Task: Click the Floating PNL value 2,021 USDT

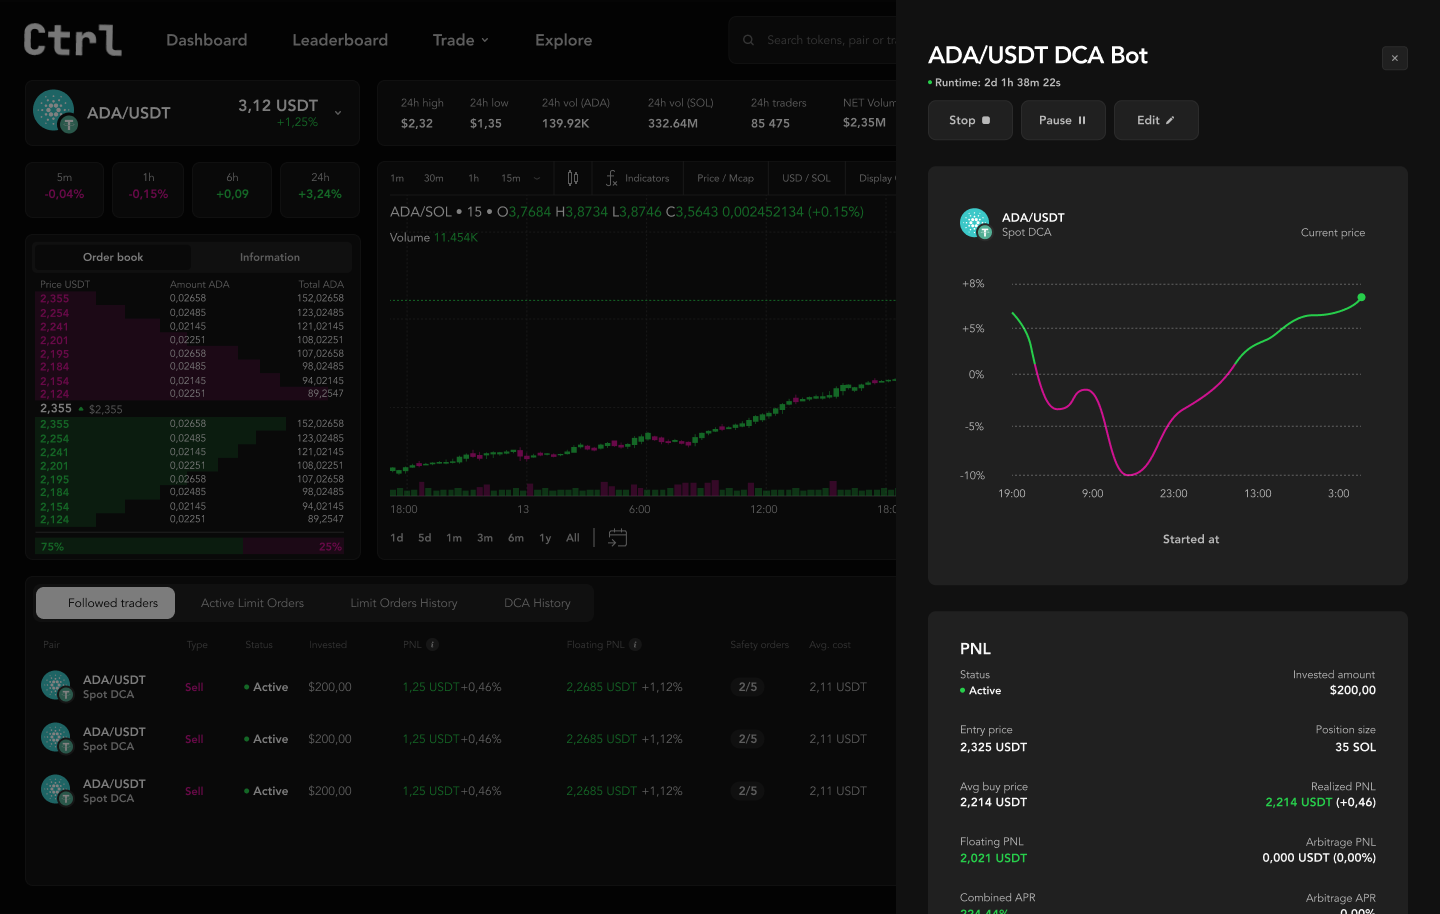Action: pyautogui.click(x=994, y=858)
